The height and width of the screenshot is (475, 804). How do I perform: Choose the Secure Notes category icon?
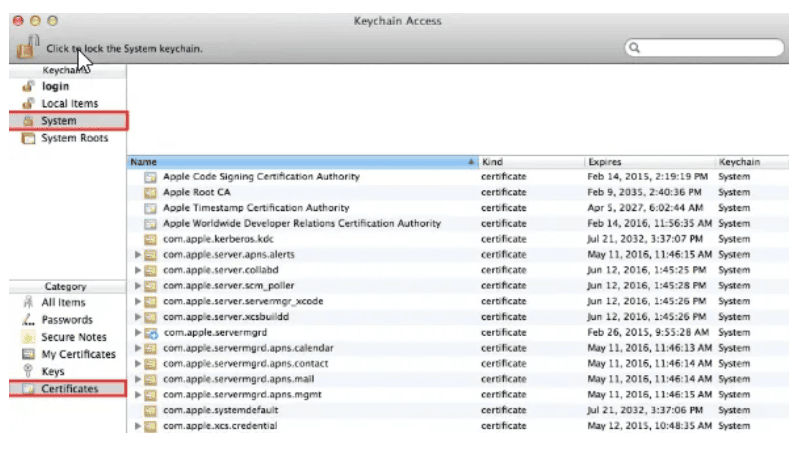coord(28,337)
